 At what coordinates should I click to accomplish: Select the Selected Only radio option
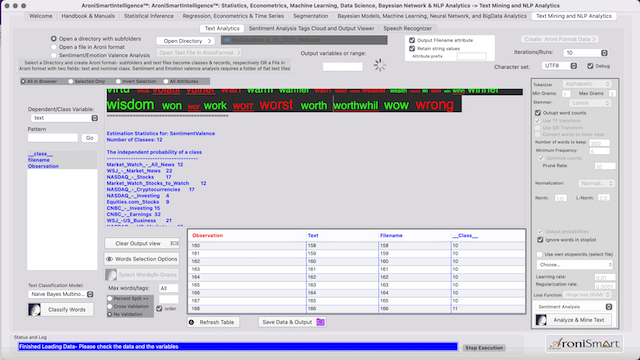tap(71, 81)
